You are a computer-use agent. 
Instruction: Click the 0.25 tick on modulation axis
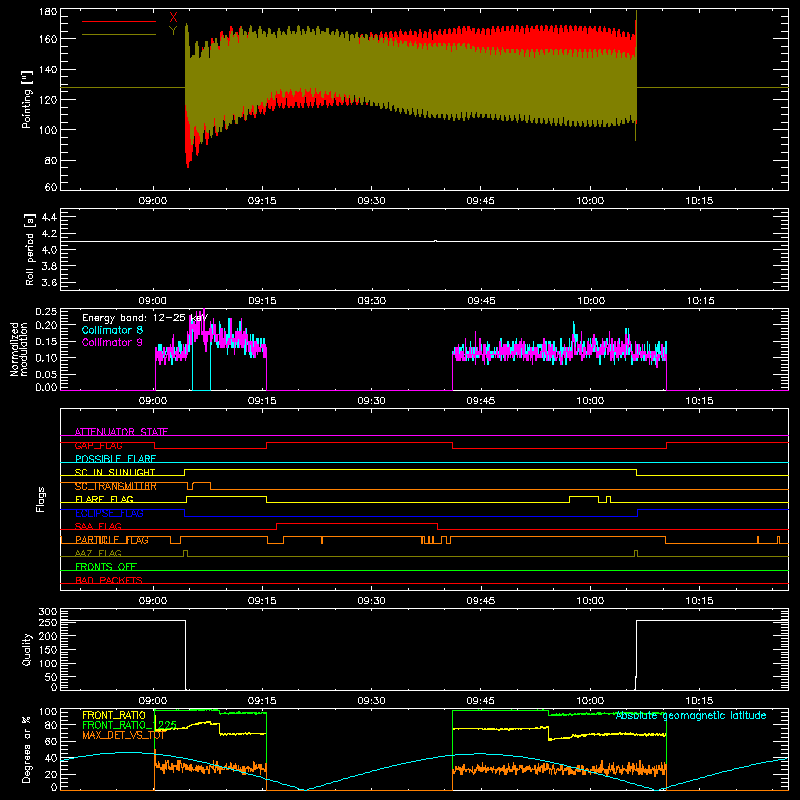46,312
